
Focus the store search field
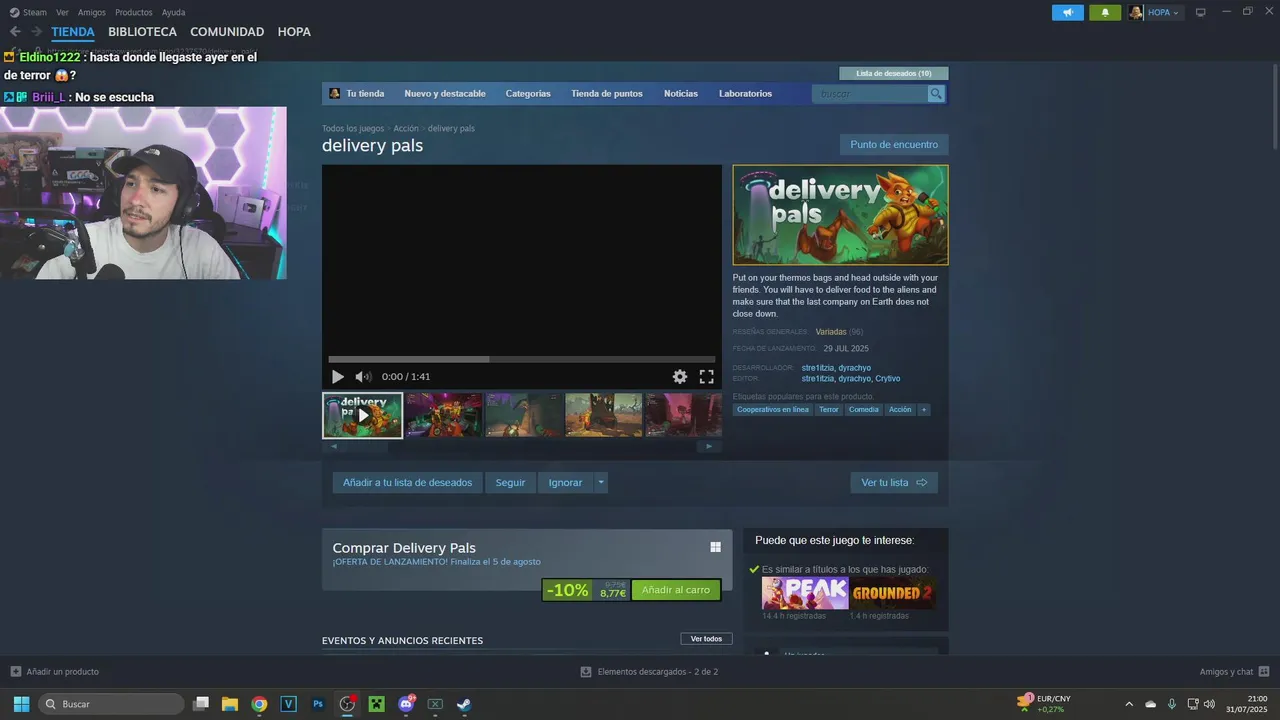click(x=870, y=93)
